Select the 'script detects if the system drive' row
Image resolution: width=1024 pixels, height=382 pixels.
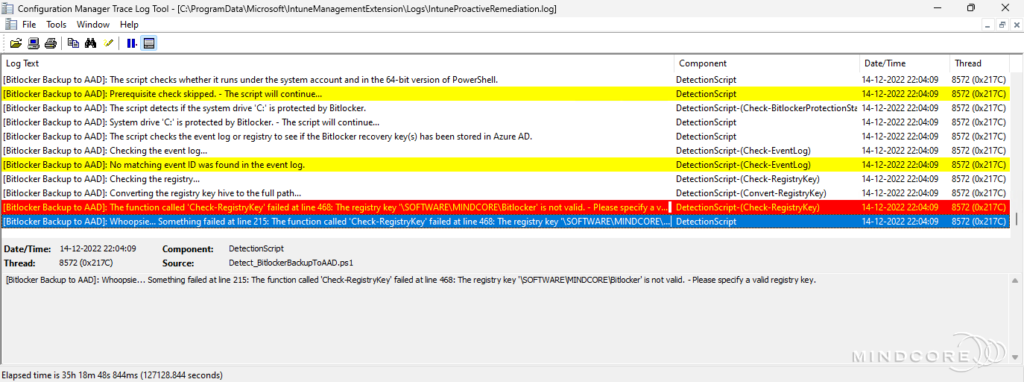click(x=505, y=108)
